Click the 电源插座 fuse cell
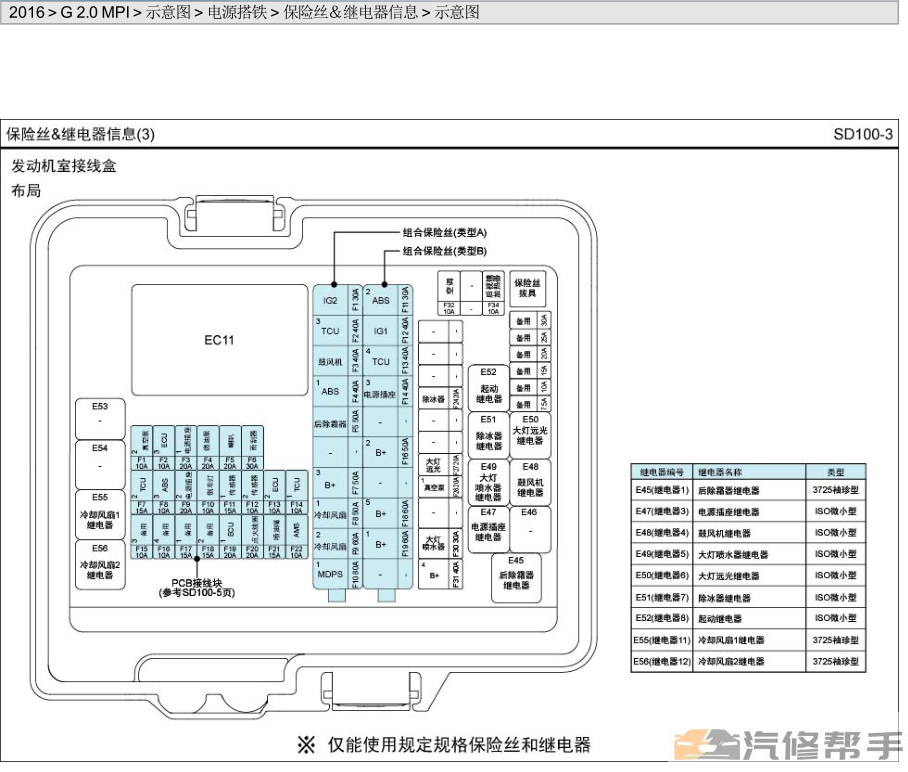 click(x=380, y=393)
